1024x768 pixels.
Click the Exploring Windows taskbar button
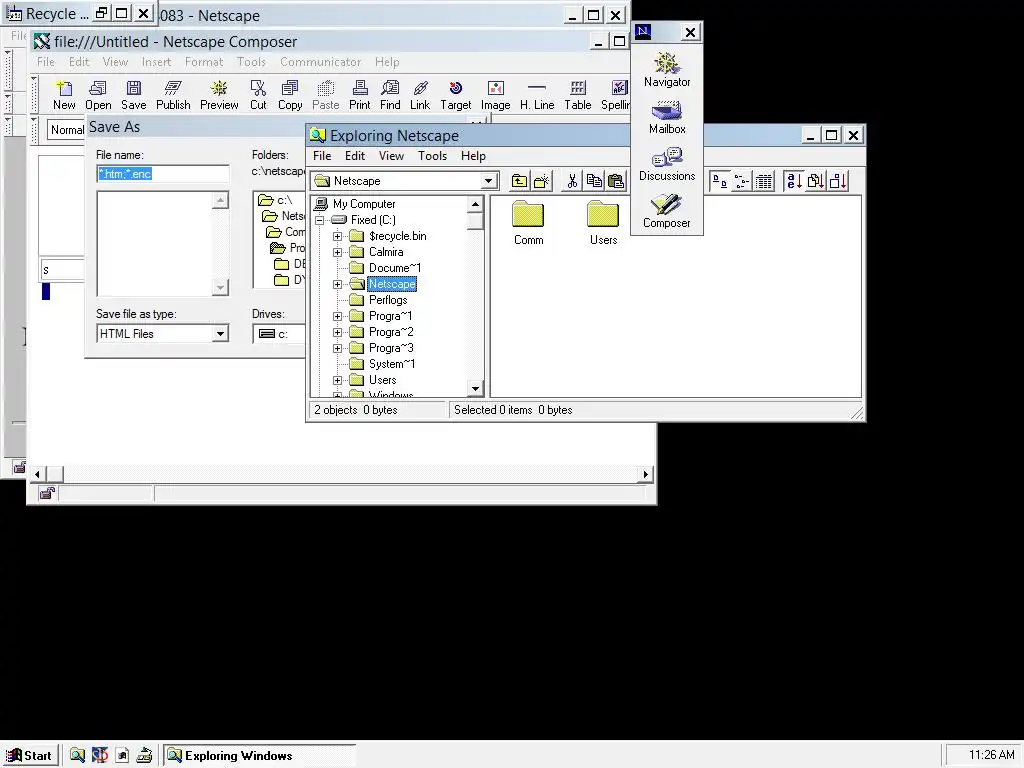[259, 756]
